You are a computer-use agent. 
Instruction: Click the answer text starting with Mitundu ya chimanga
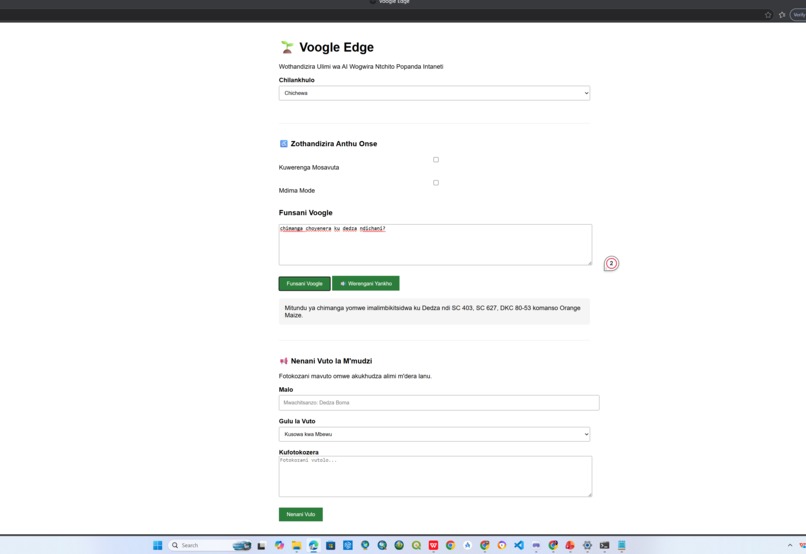coord(432,311)
